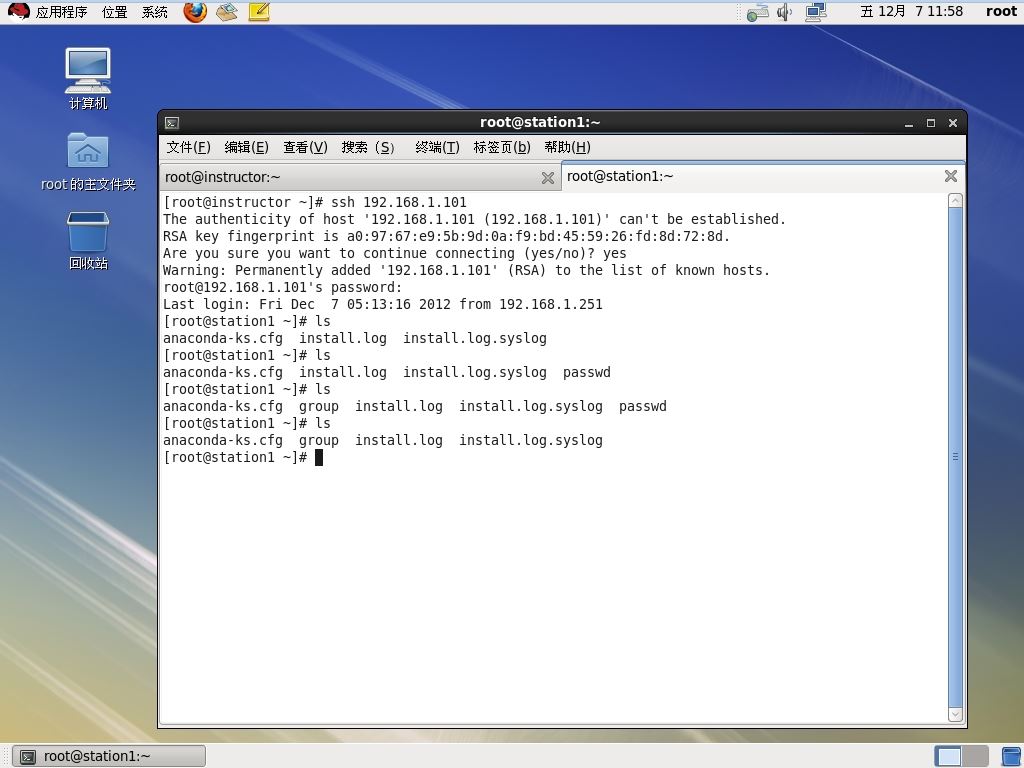This screenshot has height=768, width=1024.
Task: Click the scrollbar down arrow
Action: pos(955,714)
